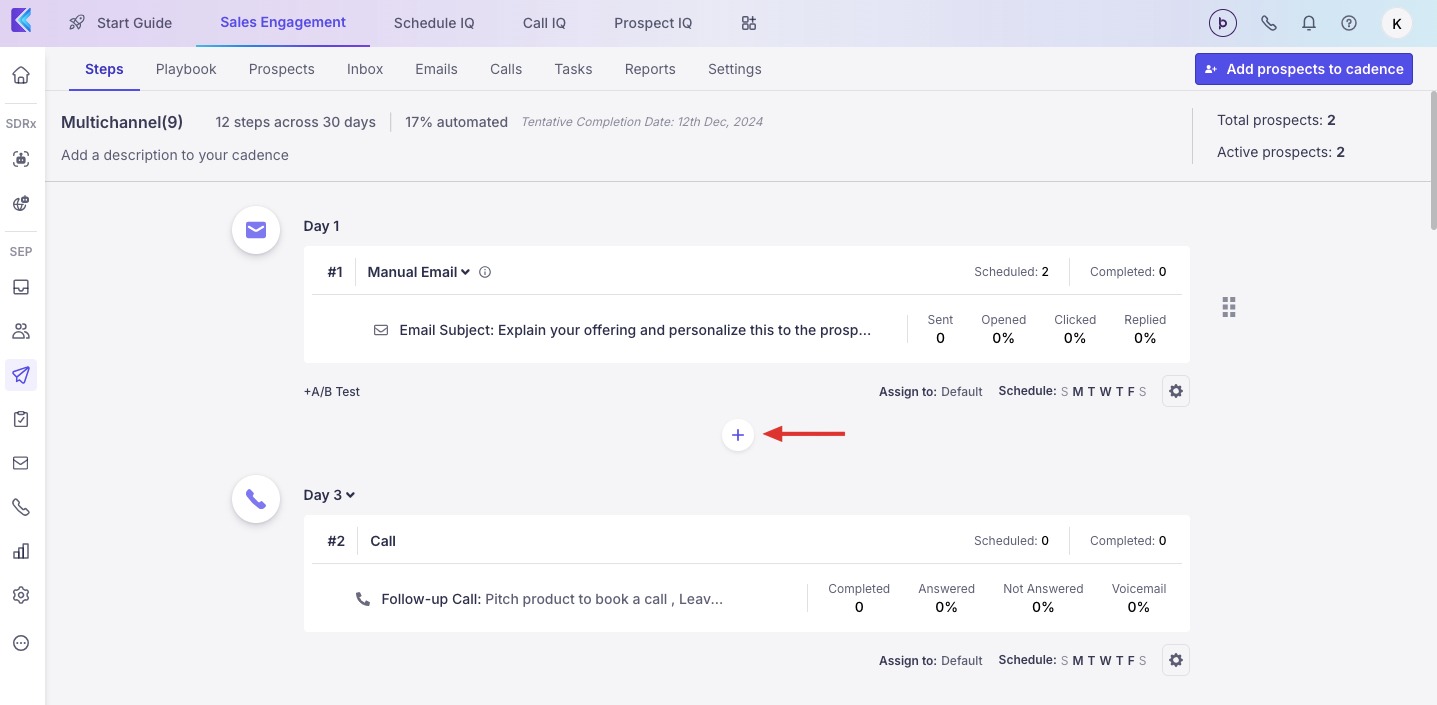Open the K user profile menu
Viewport: 1437px width, 705px height.
coord(1396,23)
